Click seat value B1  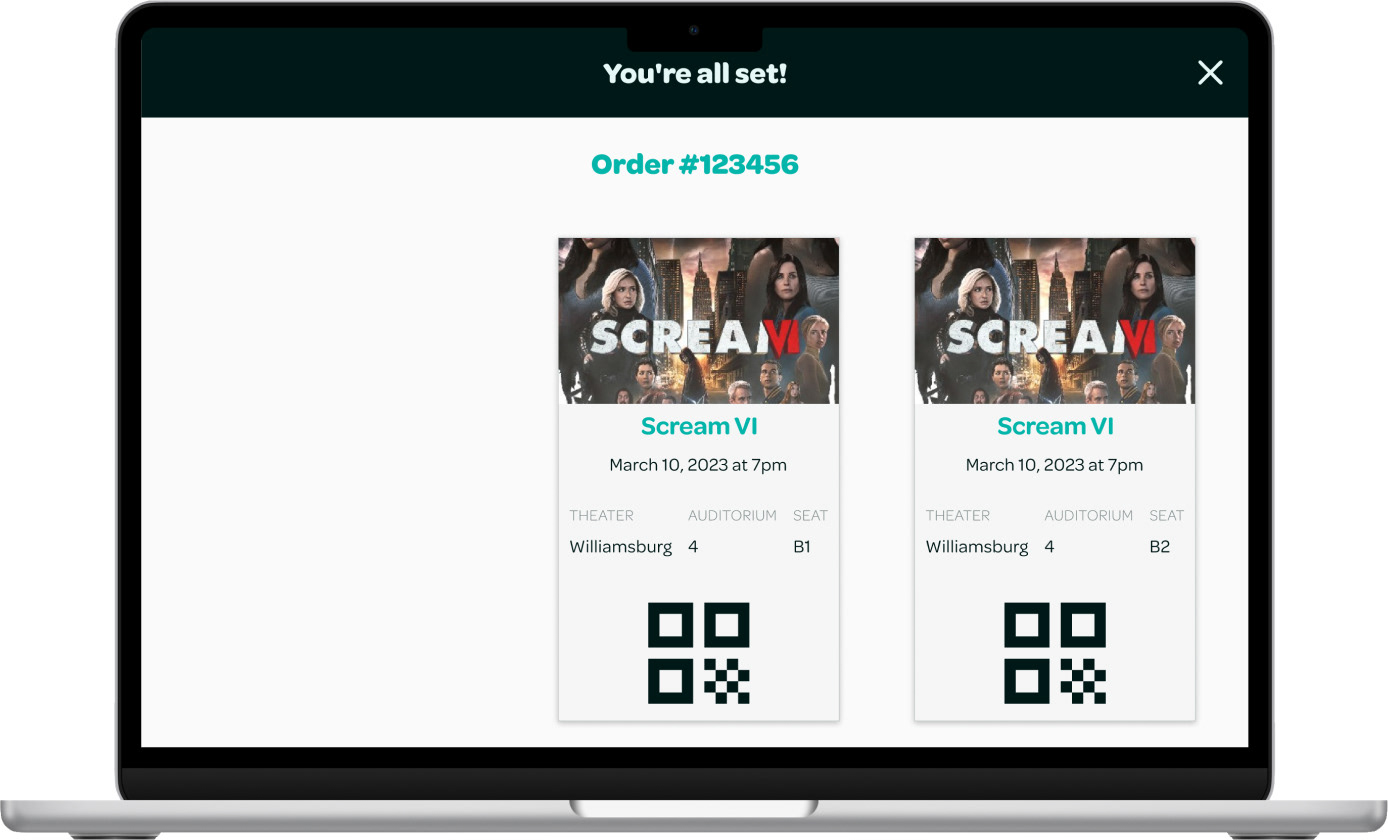(x=802, y=547)
